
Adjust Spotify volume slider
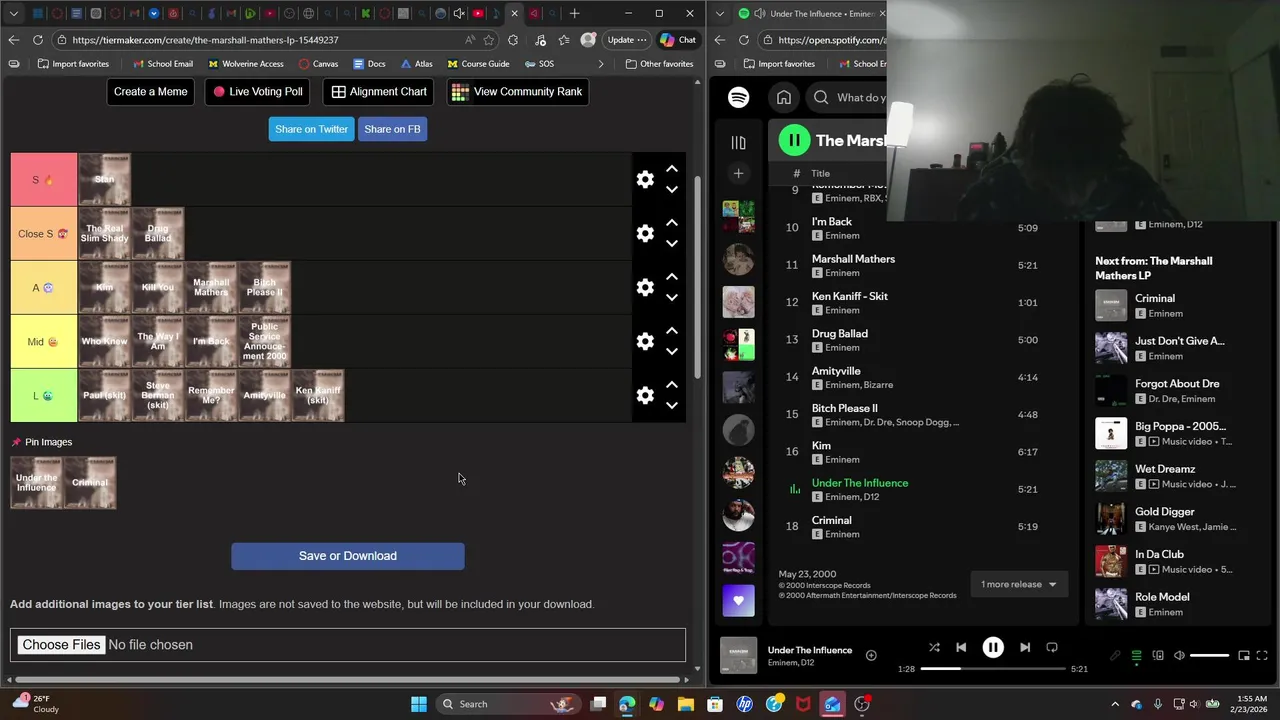(x=1209, y=656)
